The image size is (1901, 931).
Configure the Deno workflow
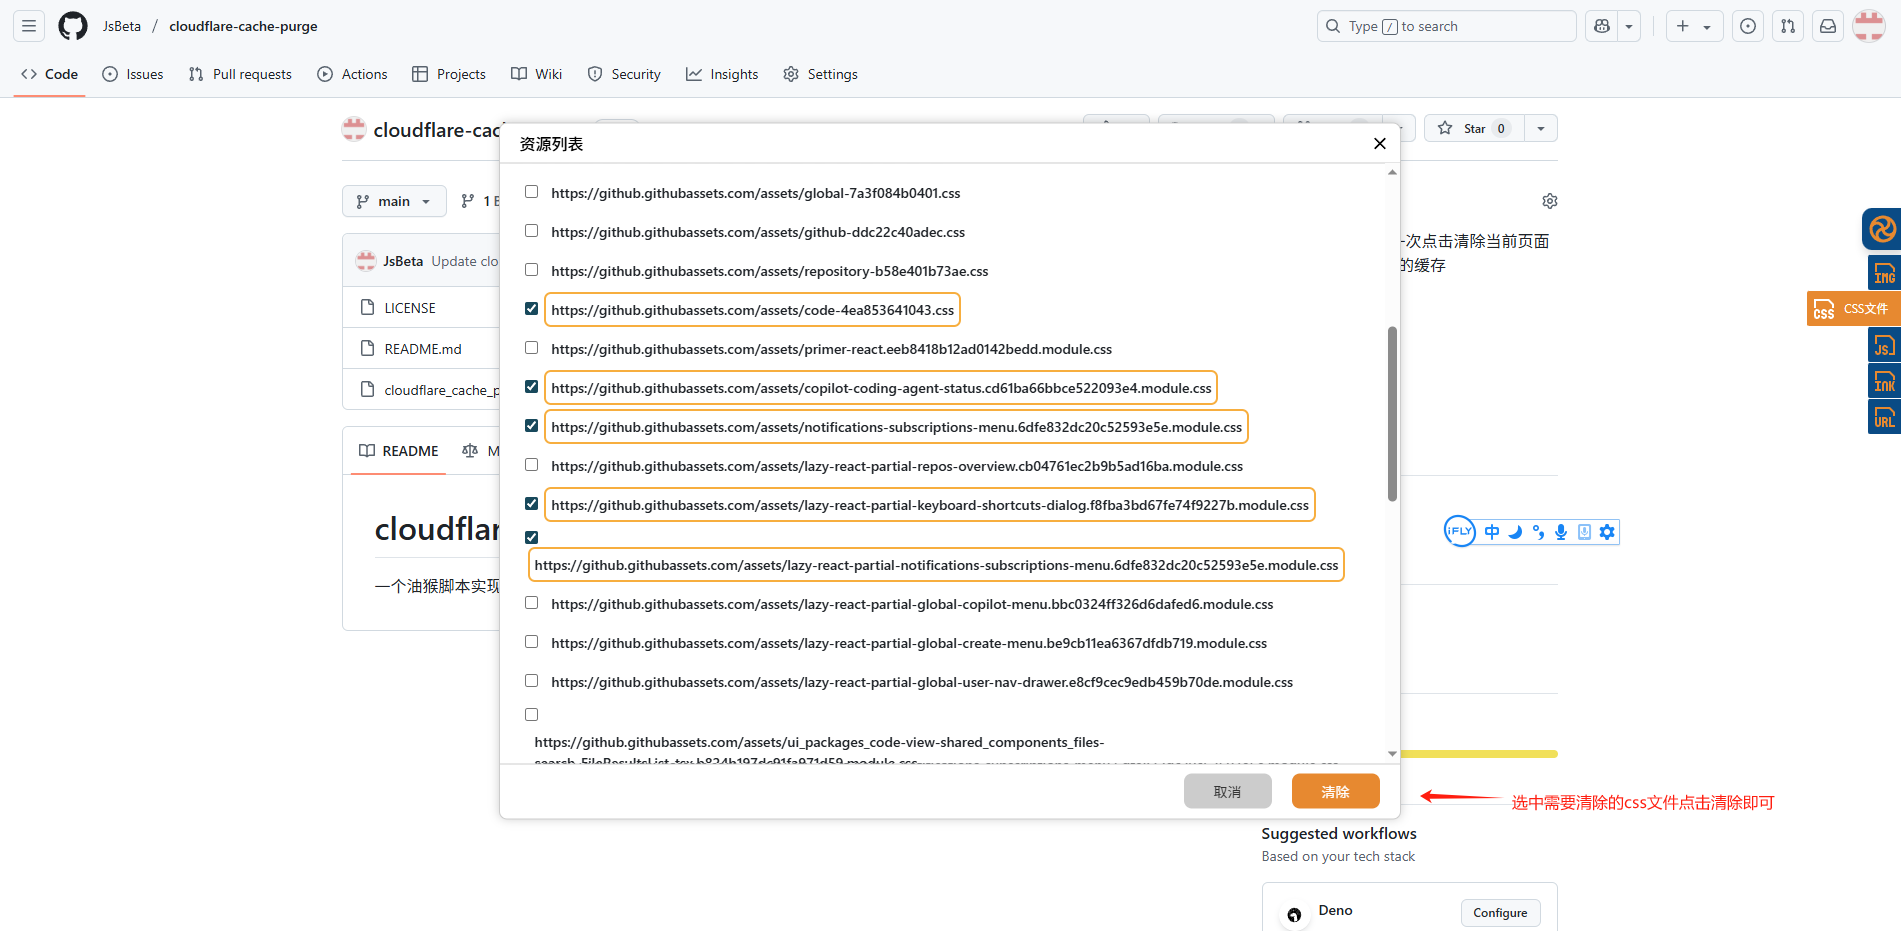point(1500,912)
